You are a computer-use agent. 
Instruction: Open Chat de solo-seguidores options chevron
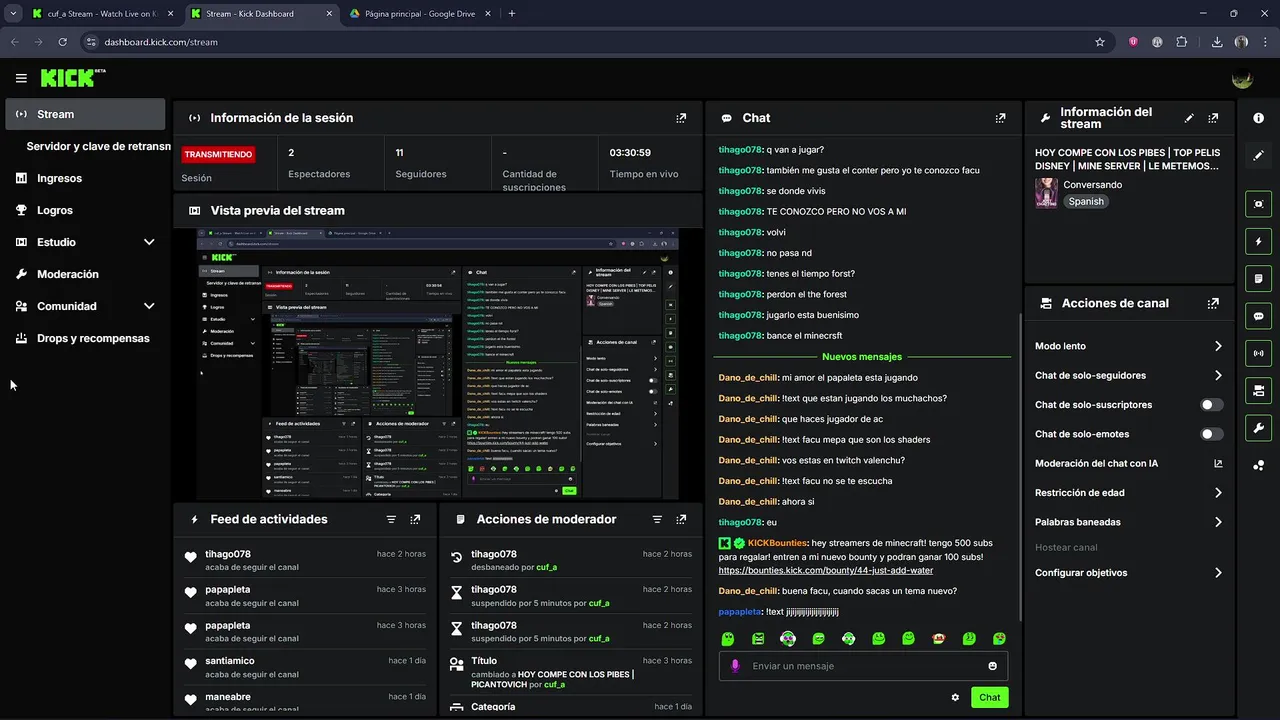coord(1218,375)
